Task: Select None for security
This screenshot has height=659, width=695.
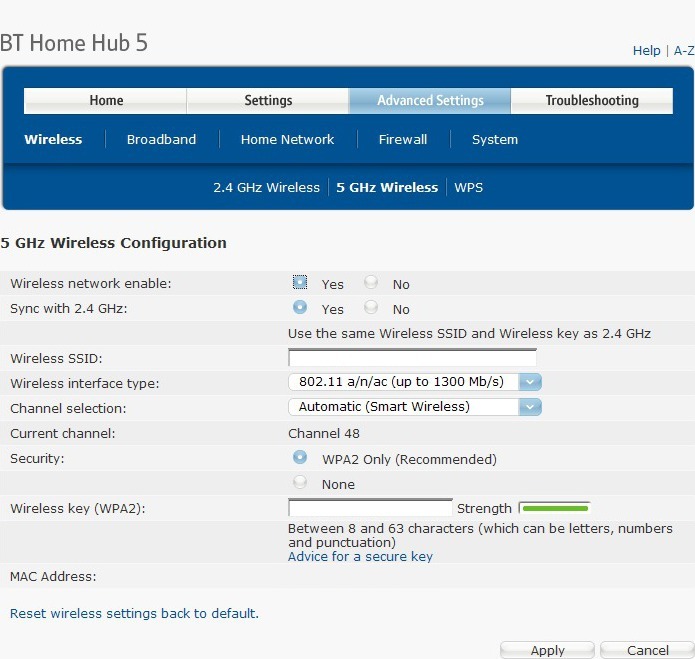Action: pyautogui.click(x=300, y=482)
